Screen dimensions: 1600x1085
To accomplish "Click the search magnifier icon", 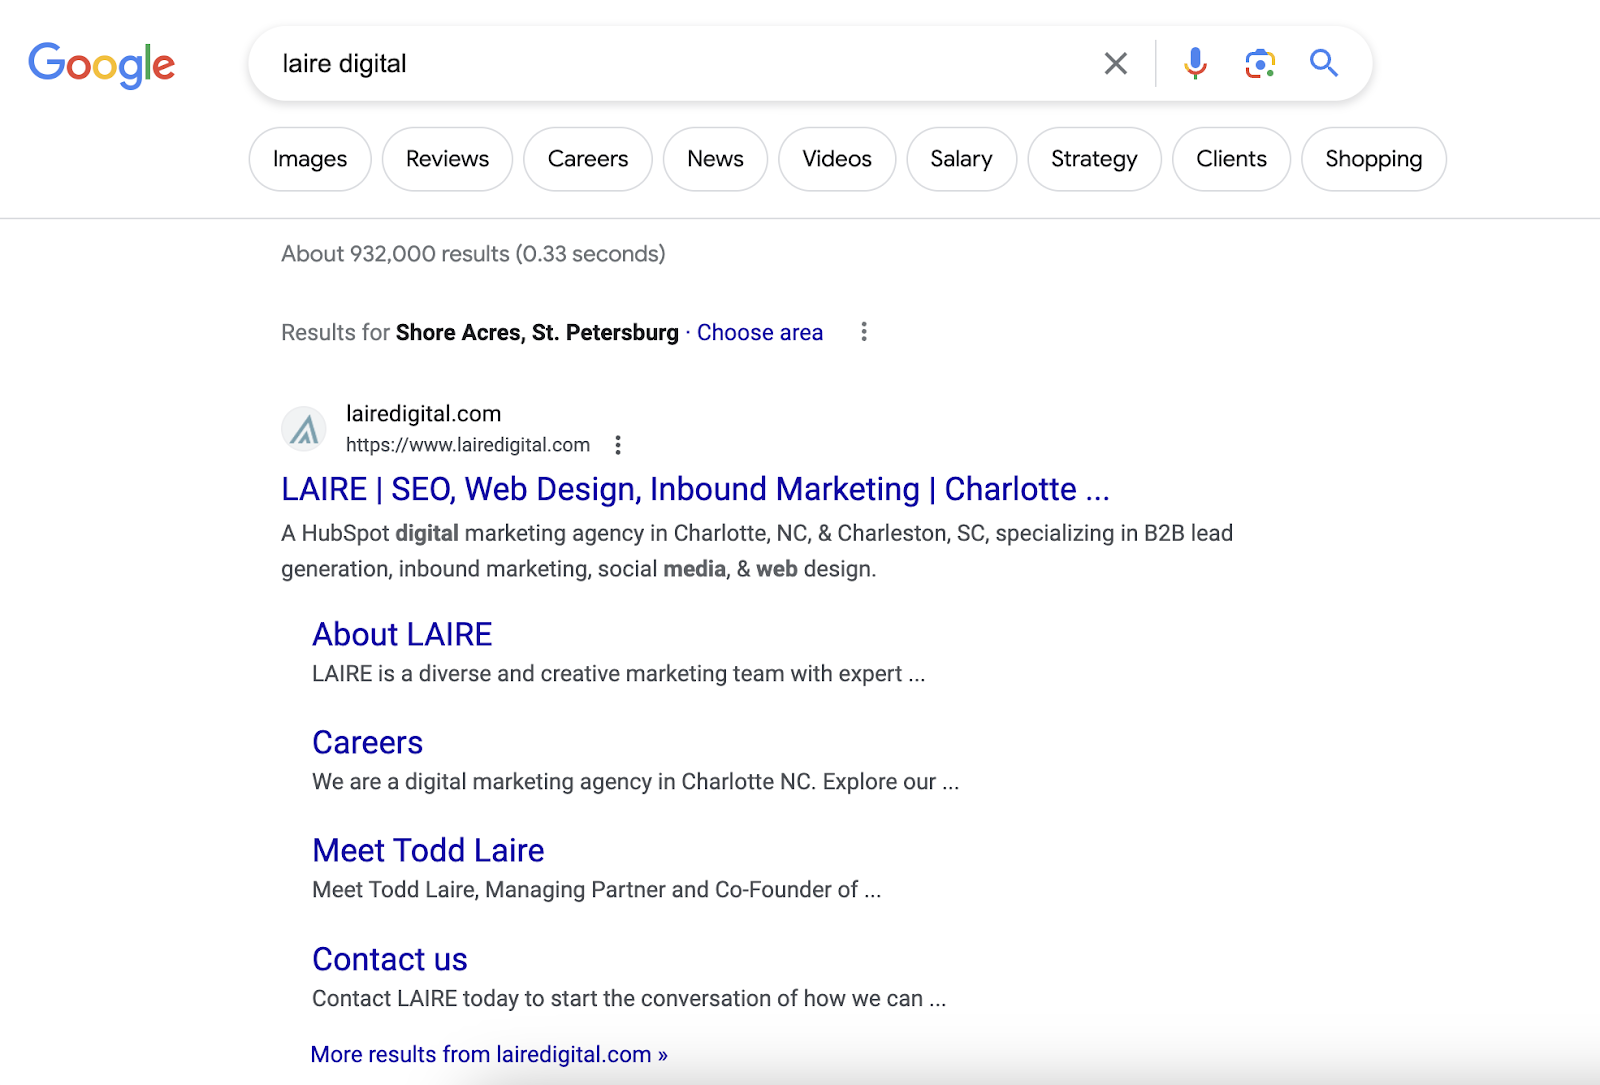I will 1323,63.
